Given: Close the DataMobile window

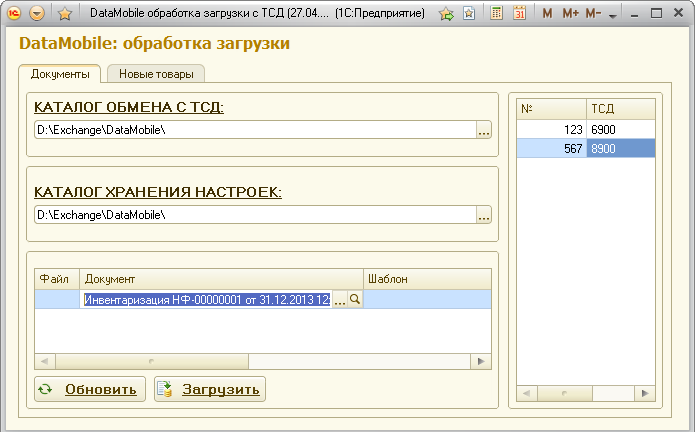Looking at the screenshot, I should click(x=679, y=13).
